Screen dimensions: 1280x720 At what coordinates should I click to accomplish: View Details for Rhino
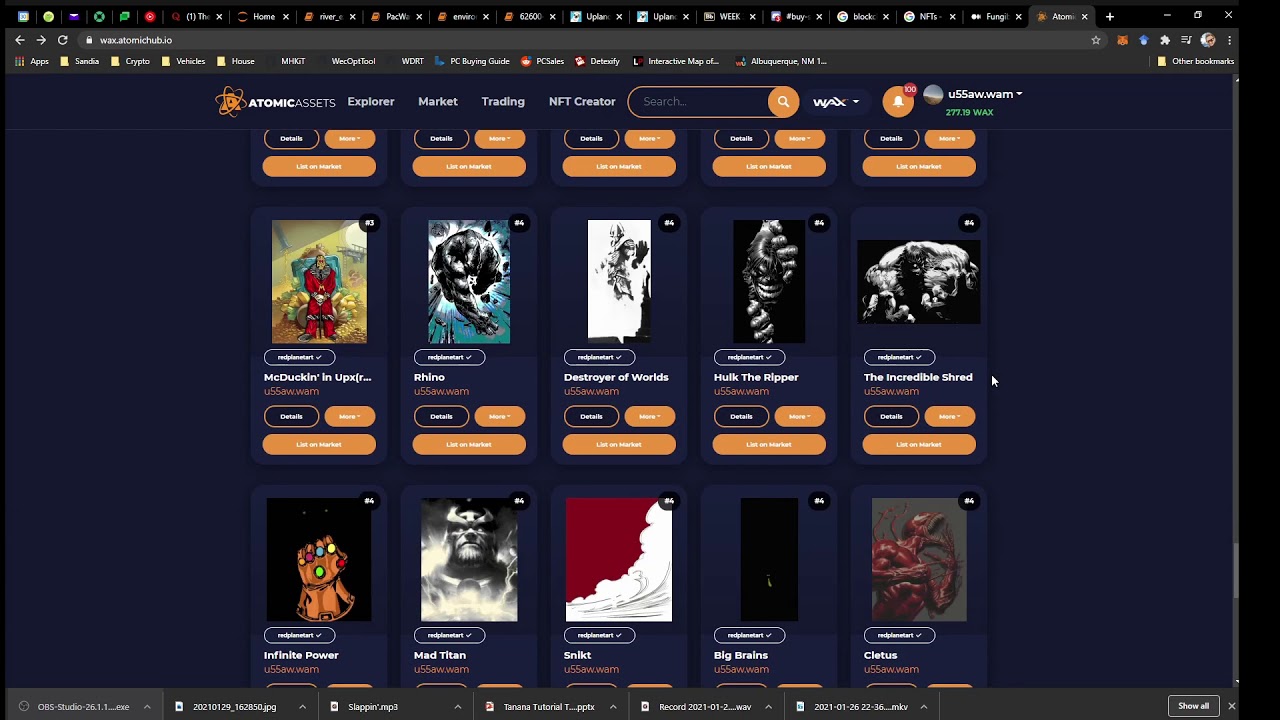click(441, 416)
